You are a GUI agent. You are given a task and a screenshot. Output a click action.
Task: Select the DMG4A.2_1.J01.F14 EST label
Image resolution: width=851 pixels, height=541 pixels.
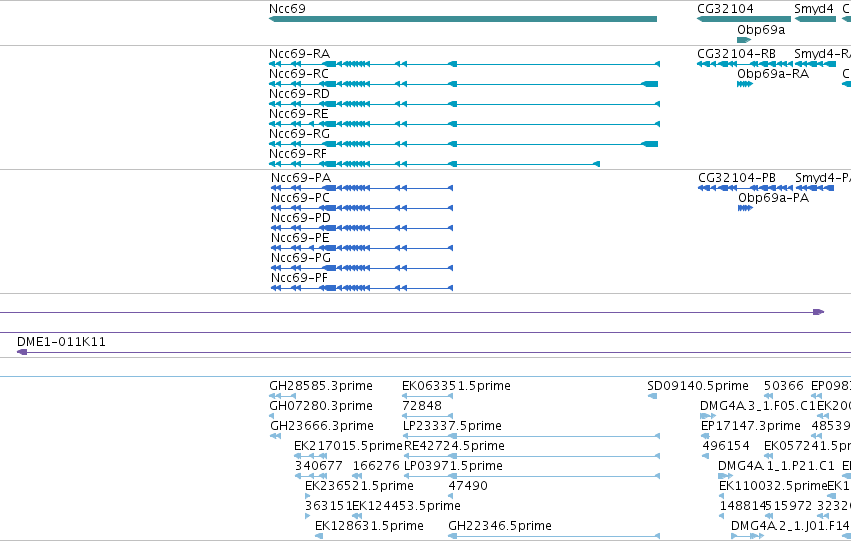click(x=790, y=526)
